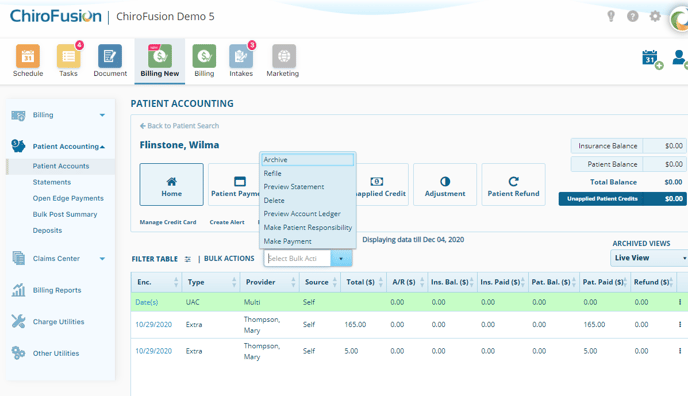Click the Billing sidebar icon
Screen dimensions: 688x396
(x=18, y=115)
